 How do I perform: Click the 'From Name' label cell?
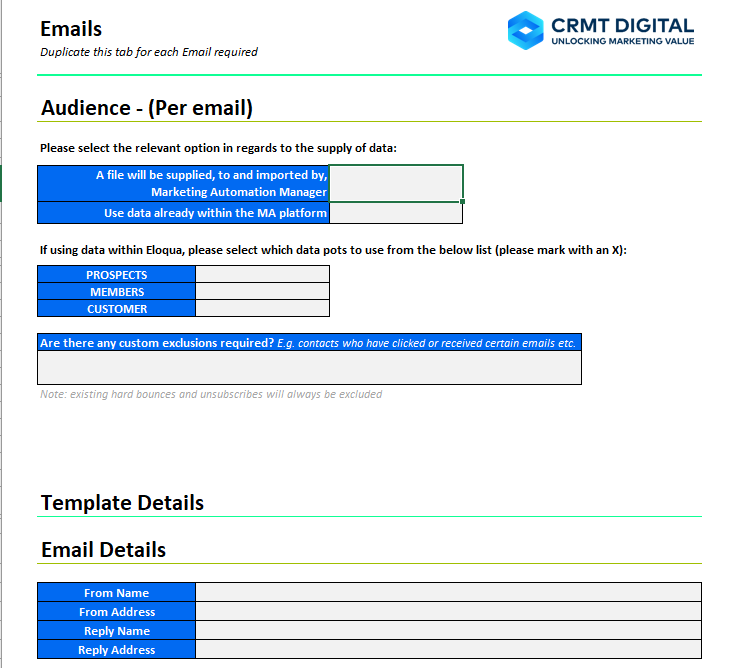[x=117, y=592]
